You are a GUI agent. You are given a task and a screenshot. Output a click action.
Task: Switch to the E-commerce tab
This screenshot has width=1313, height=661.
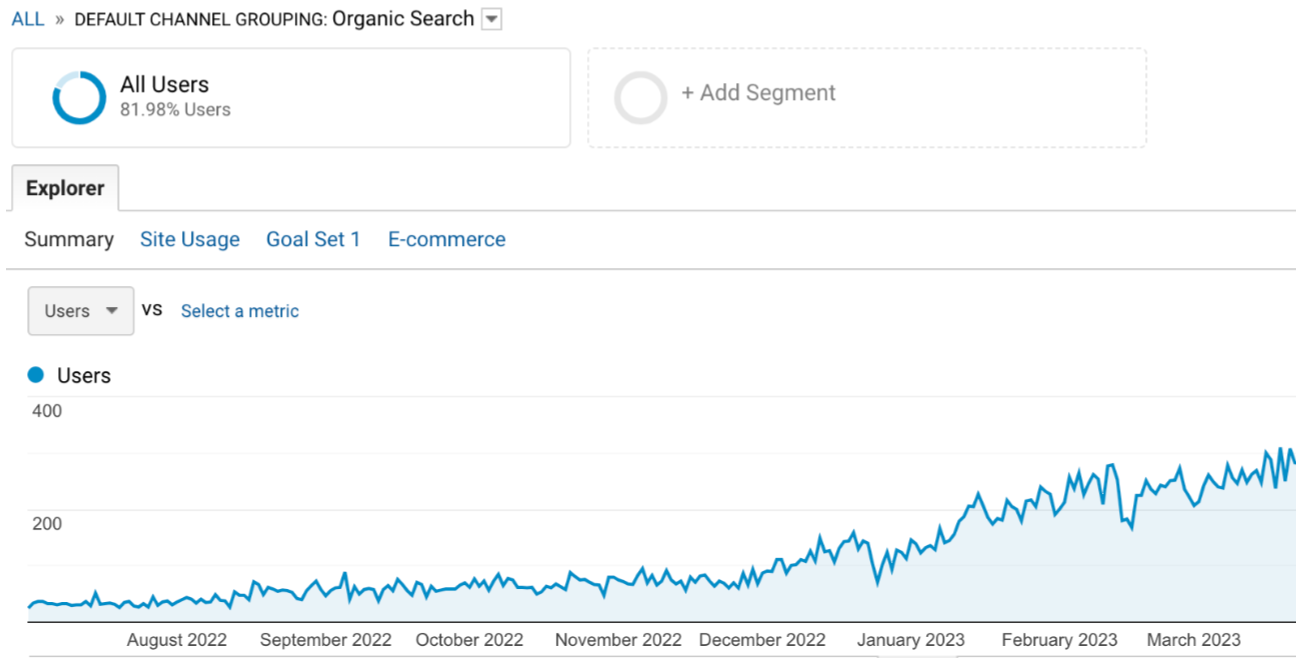[447, 240]
